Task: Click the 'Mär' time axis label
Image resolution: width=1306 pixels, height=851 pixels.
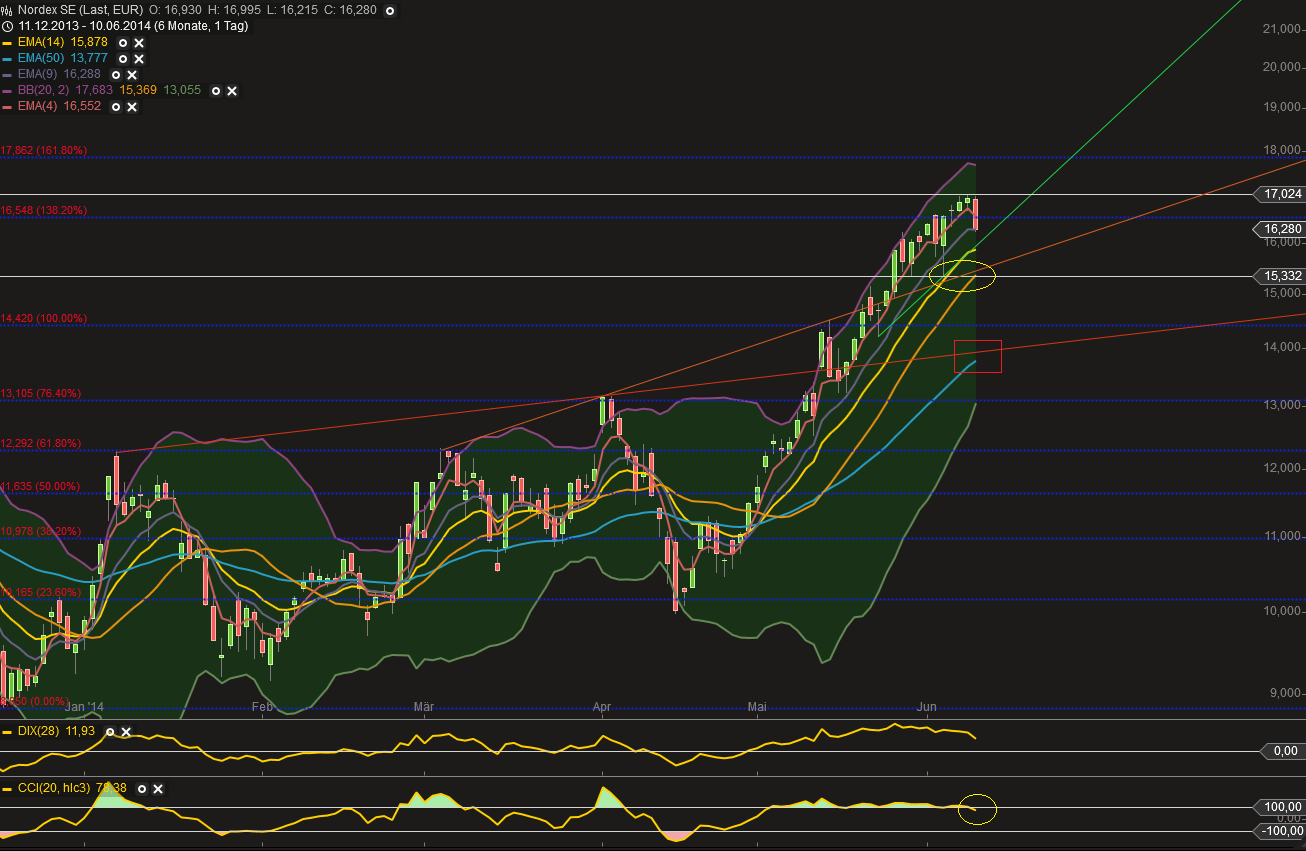Action: (x=424, y=707)
